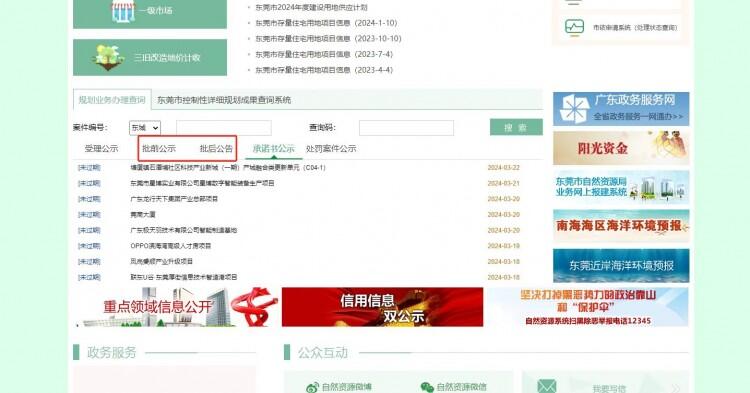Open 广东龙行天下集团产业总部项目 entry
The image size is (750, 393).
click(174, 199)
